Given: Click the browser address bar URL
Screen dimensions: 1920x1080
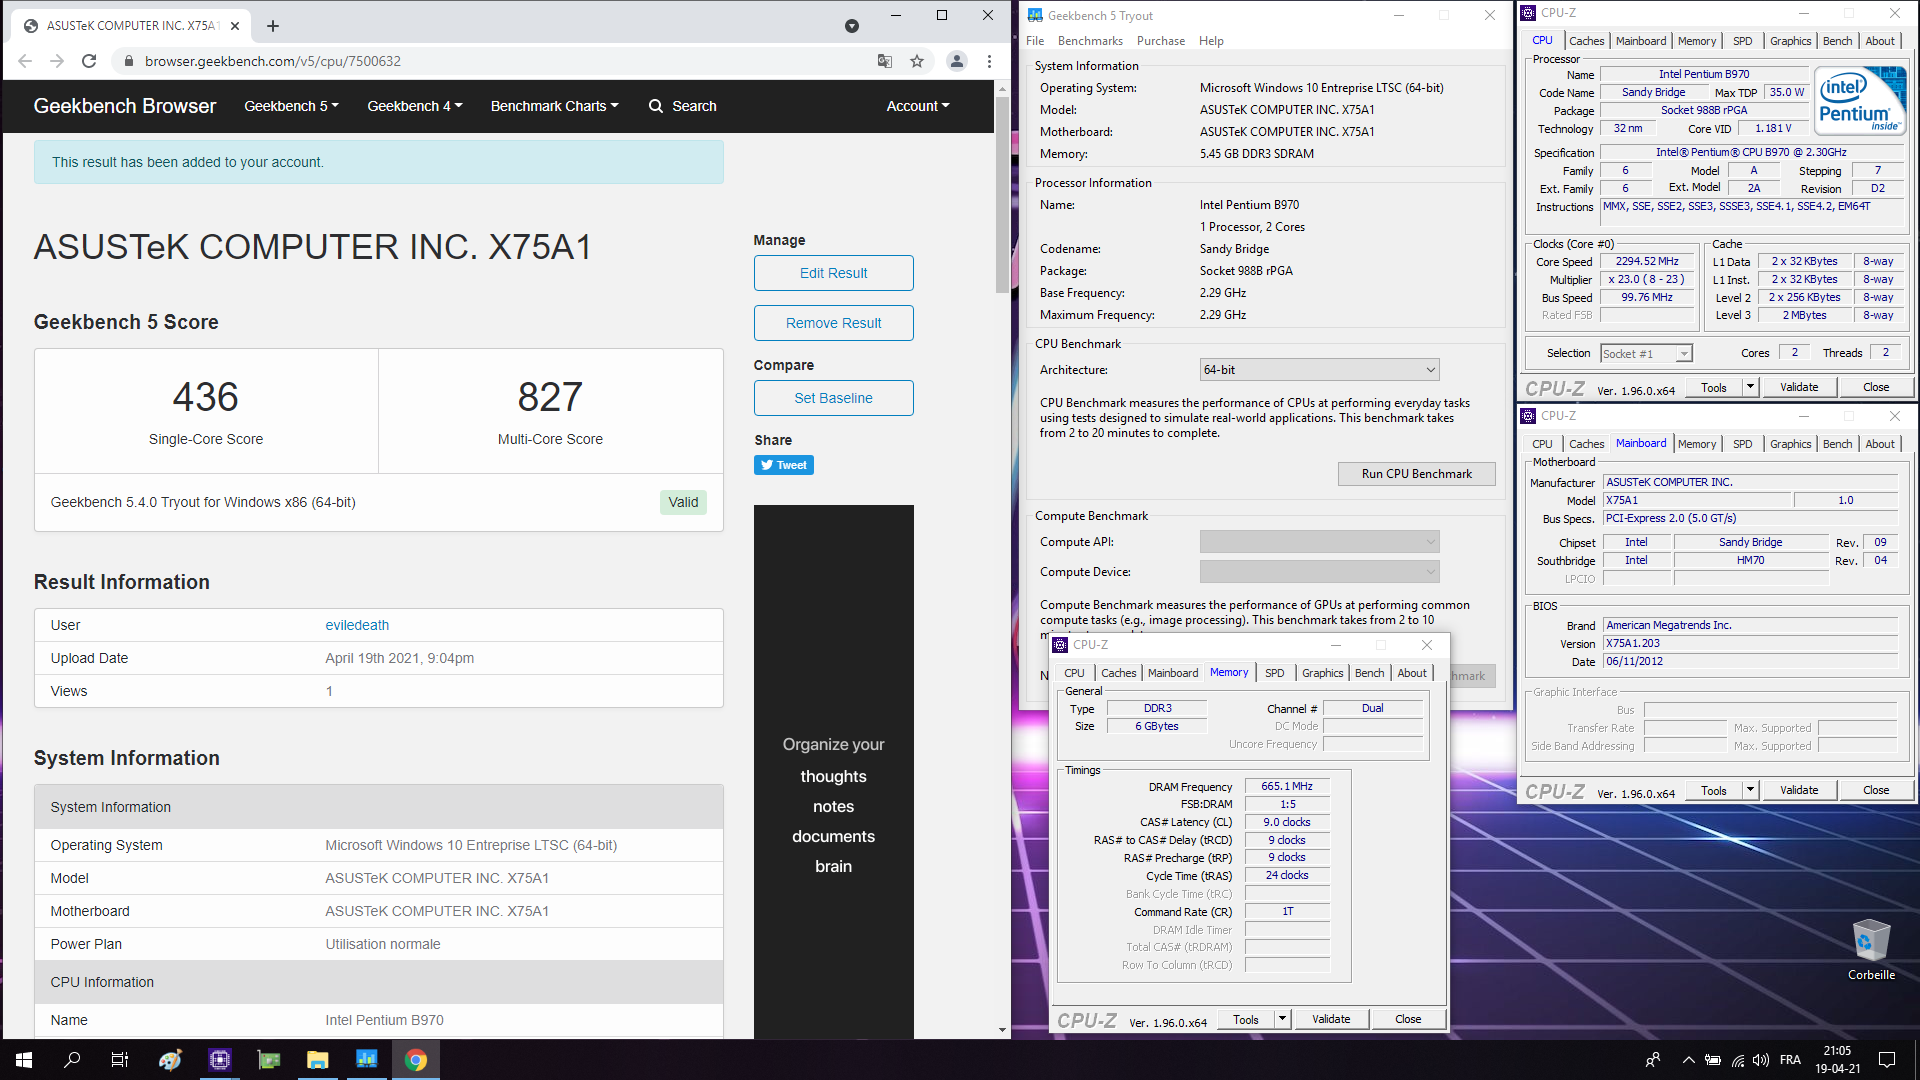Looking at the screenshot, I should pyautogui.click(x=273, y=61).
